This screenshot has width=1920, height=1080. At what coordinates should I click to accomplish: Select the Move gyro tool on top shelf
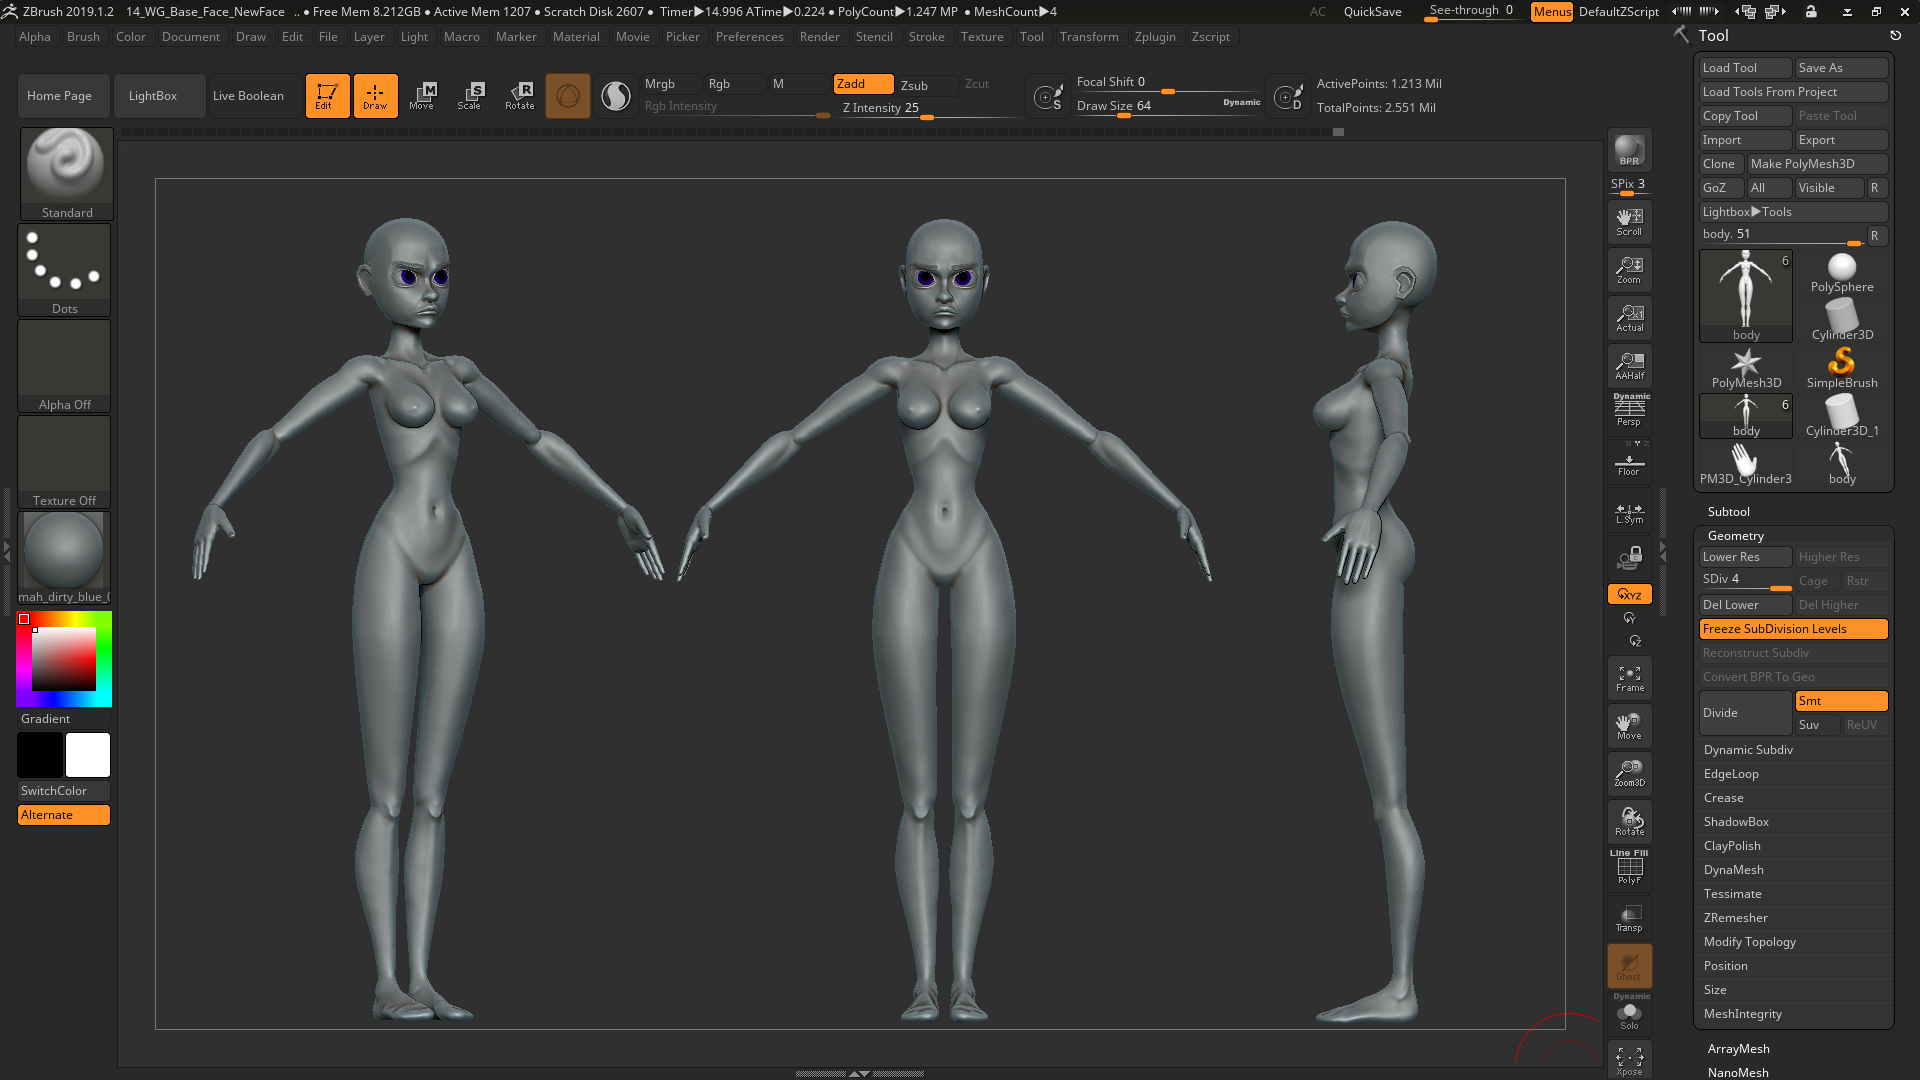point(423,95)
